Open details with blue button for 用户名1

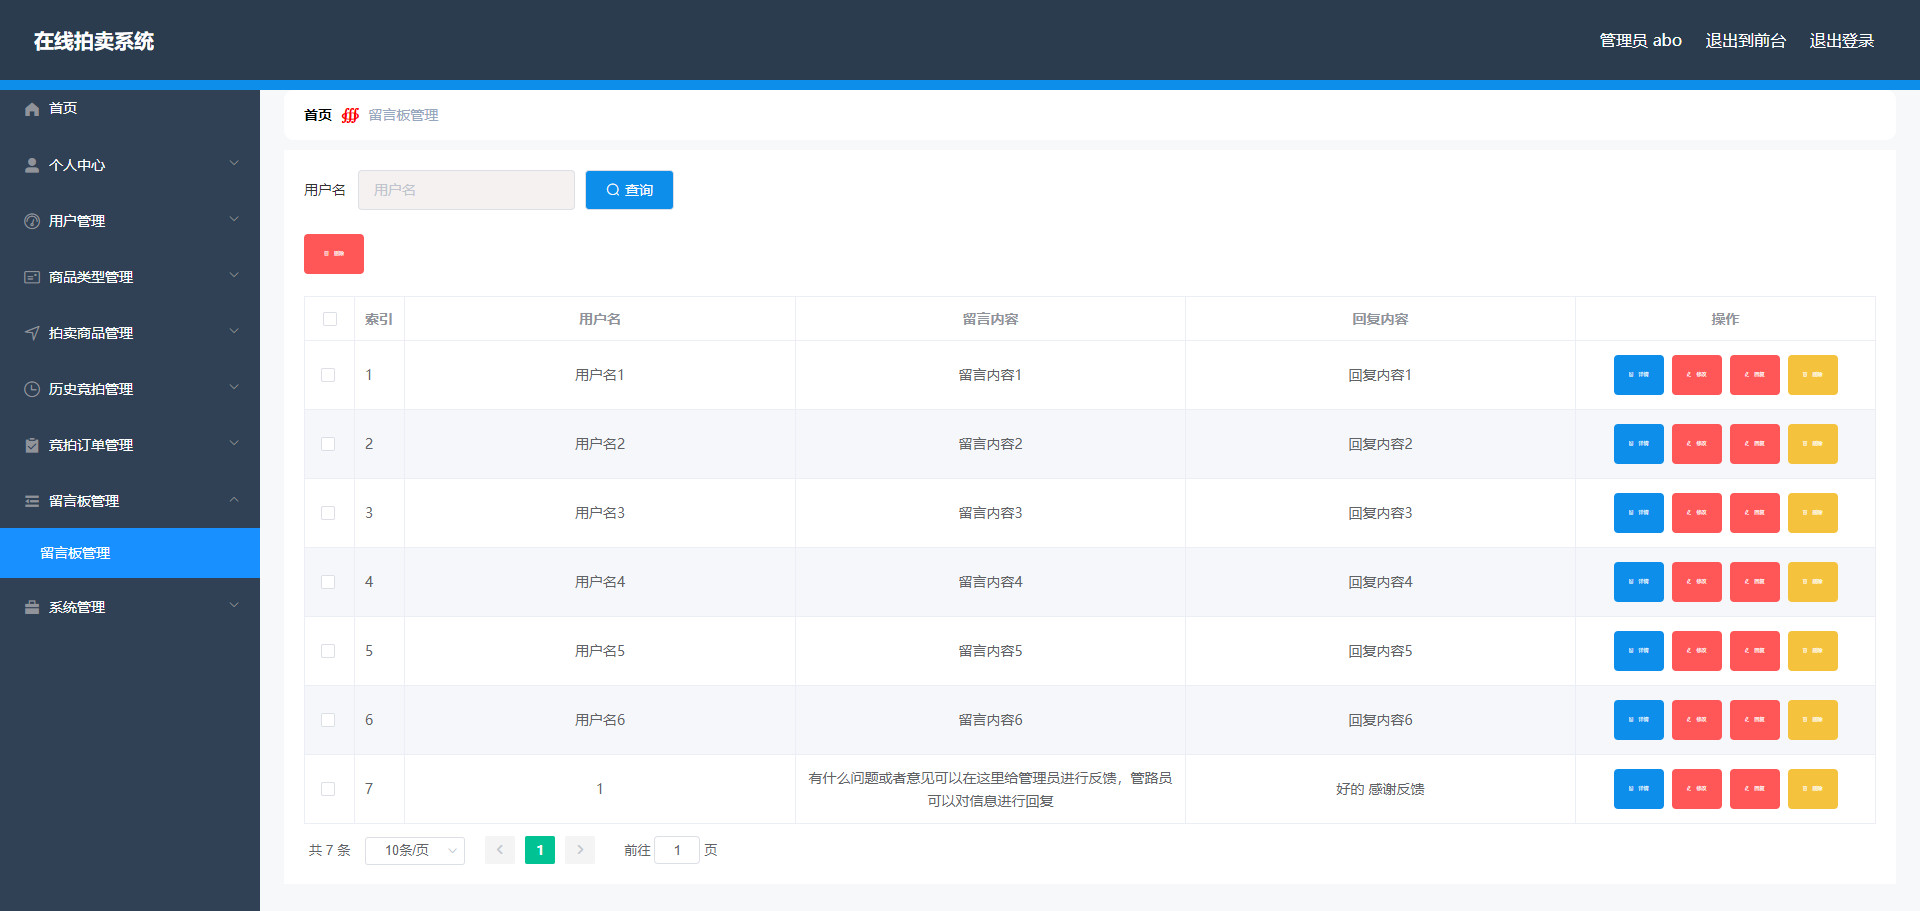tap(1638, 375)
